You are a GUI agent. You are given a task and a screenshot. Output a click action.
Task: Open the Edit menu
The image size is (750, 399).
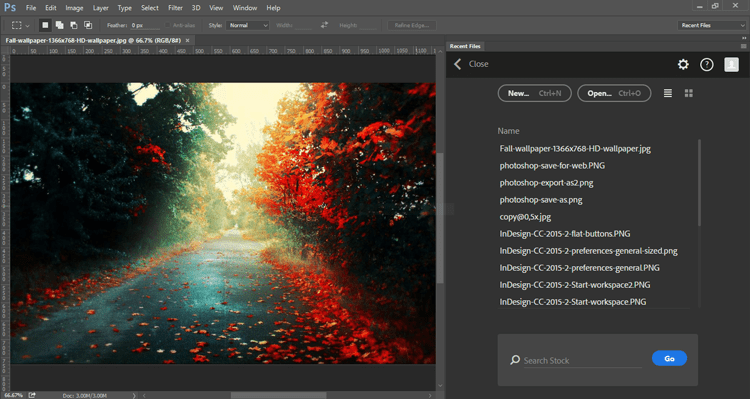[x=51, y=8]
